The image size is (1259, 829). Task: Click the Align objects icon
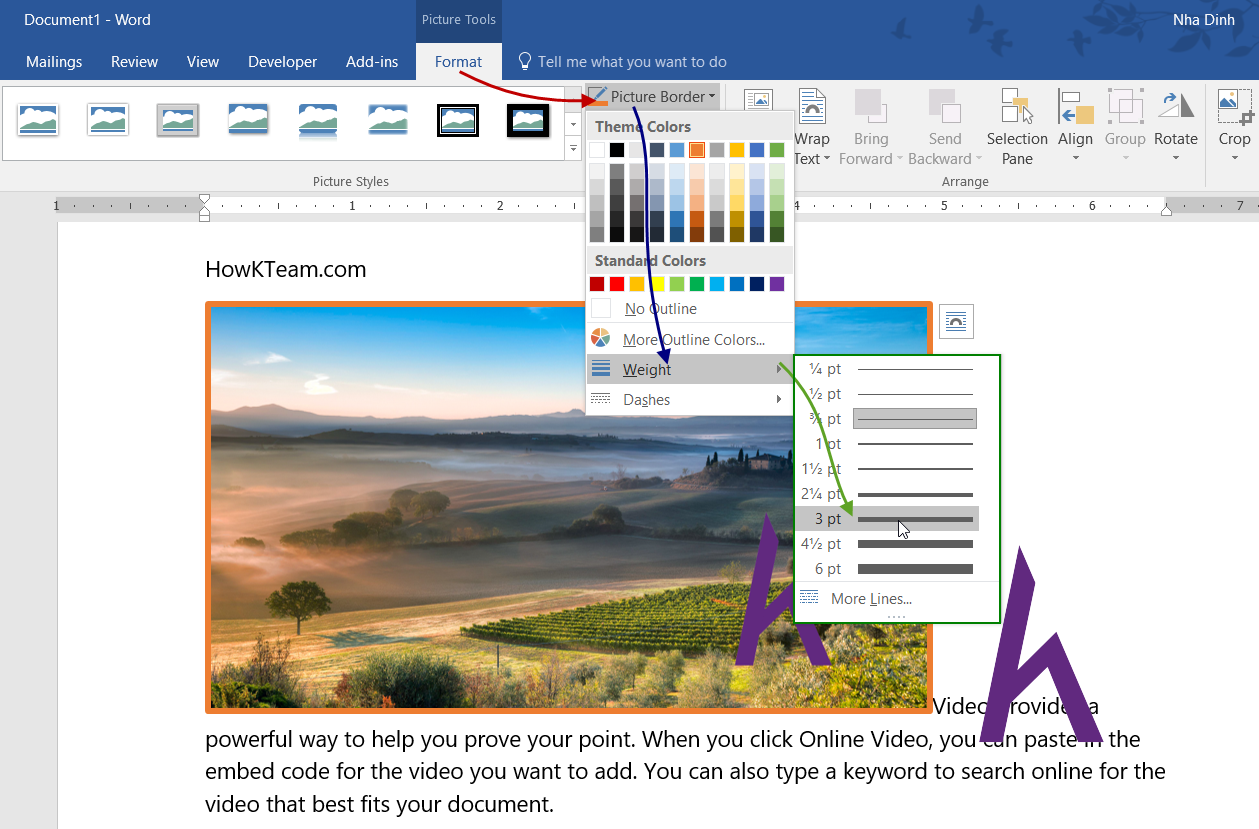(1076, 106)
